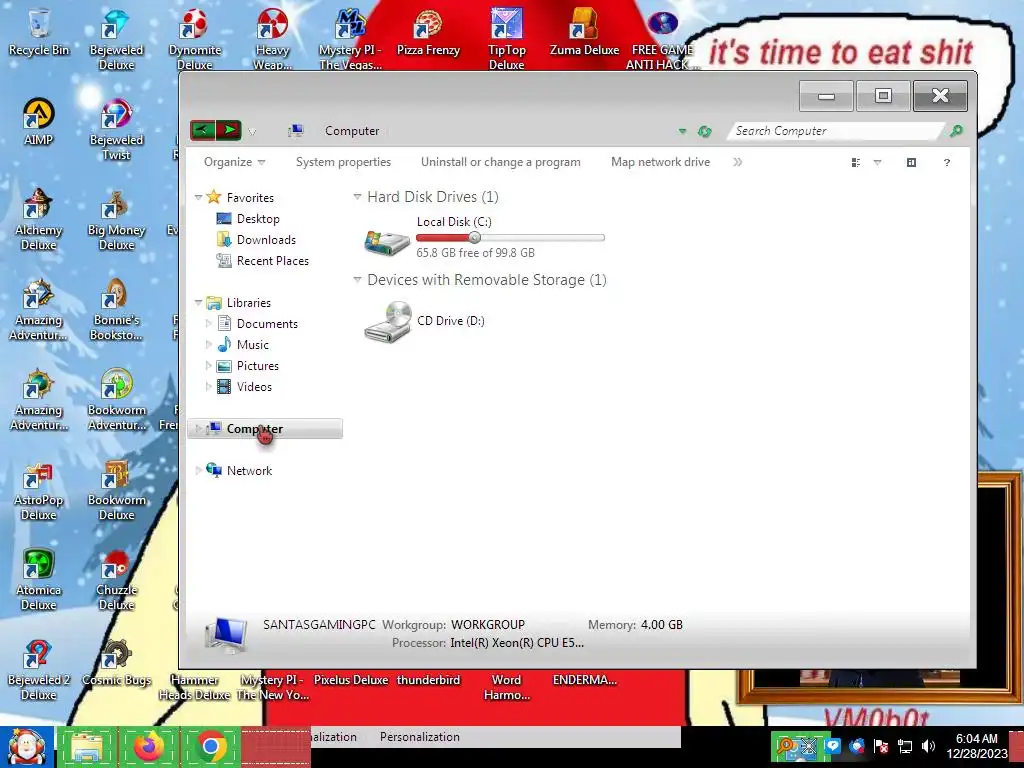Go forward with the forward arrow button

[x=229, y=131]
